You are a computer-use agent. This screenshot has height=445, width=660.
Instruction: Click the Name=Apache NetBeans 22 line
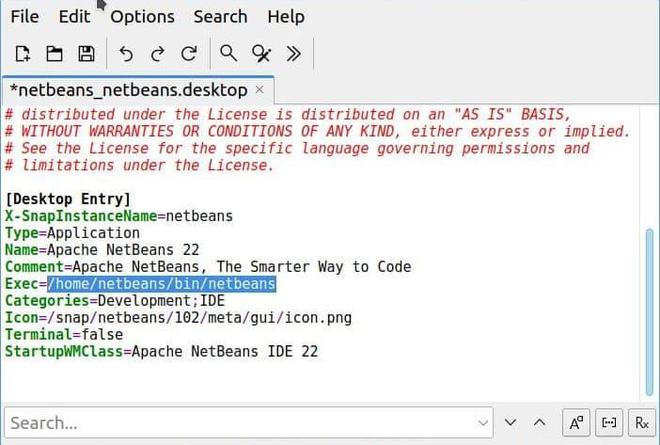point(102,250)
